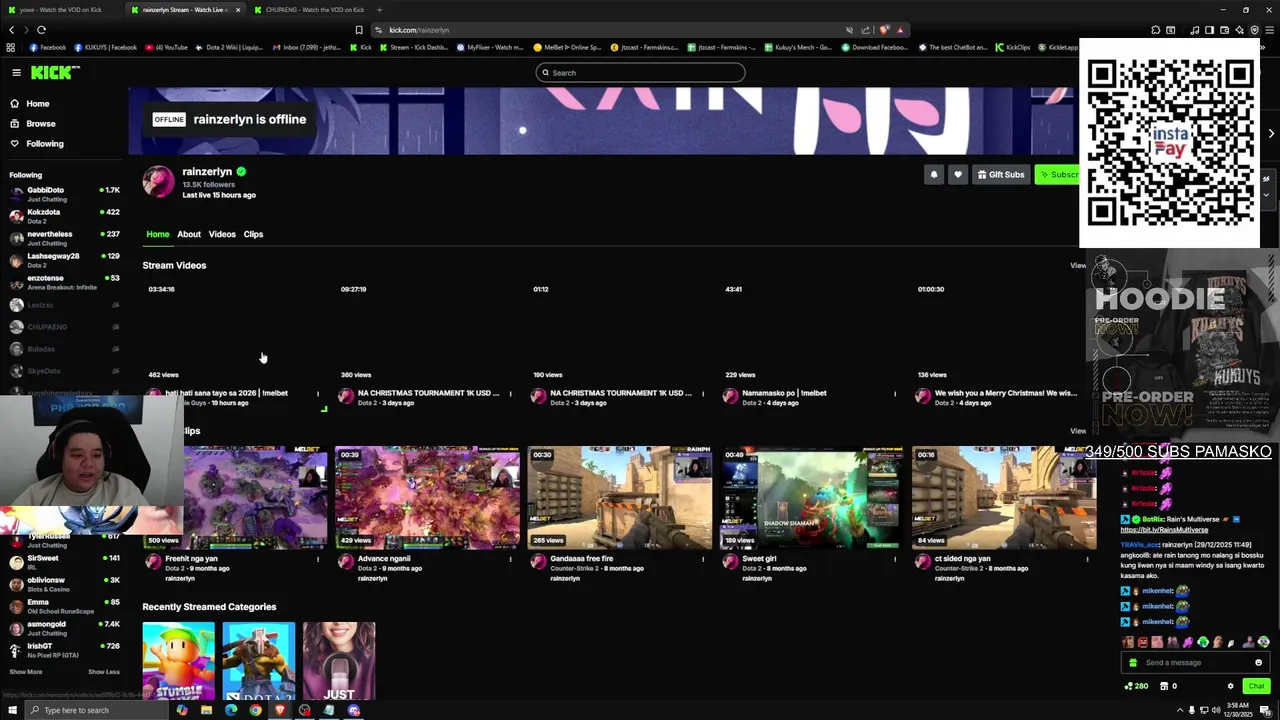Click the chat shop icon showing 0
The width and height of the screenshot is (1280, 720).
[x=1167, y=686]
